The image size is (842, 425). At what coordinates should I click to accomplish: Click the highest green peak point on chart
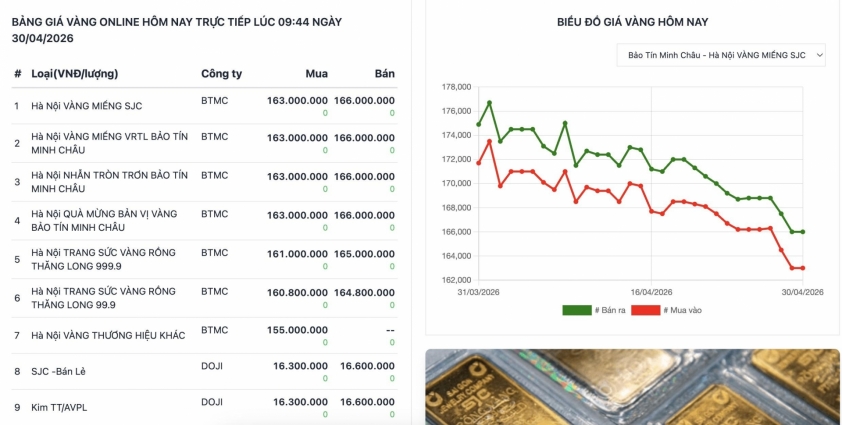pyautogui.click(x=489, y=102)
